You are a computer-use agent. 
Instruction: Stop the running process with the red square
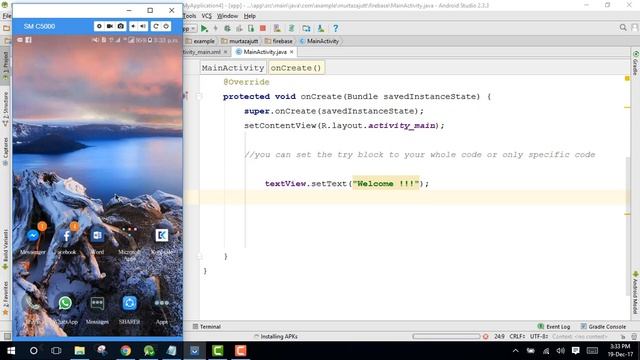(x=263, y=28)
